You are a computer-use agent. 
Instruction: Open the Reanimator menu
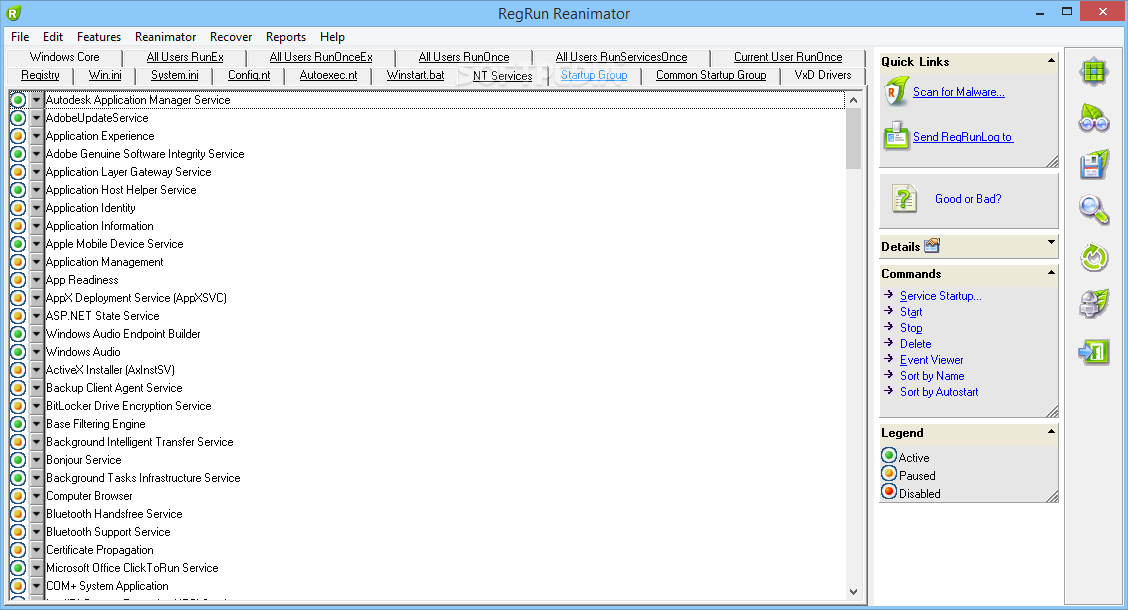[165, 37]
